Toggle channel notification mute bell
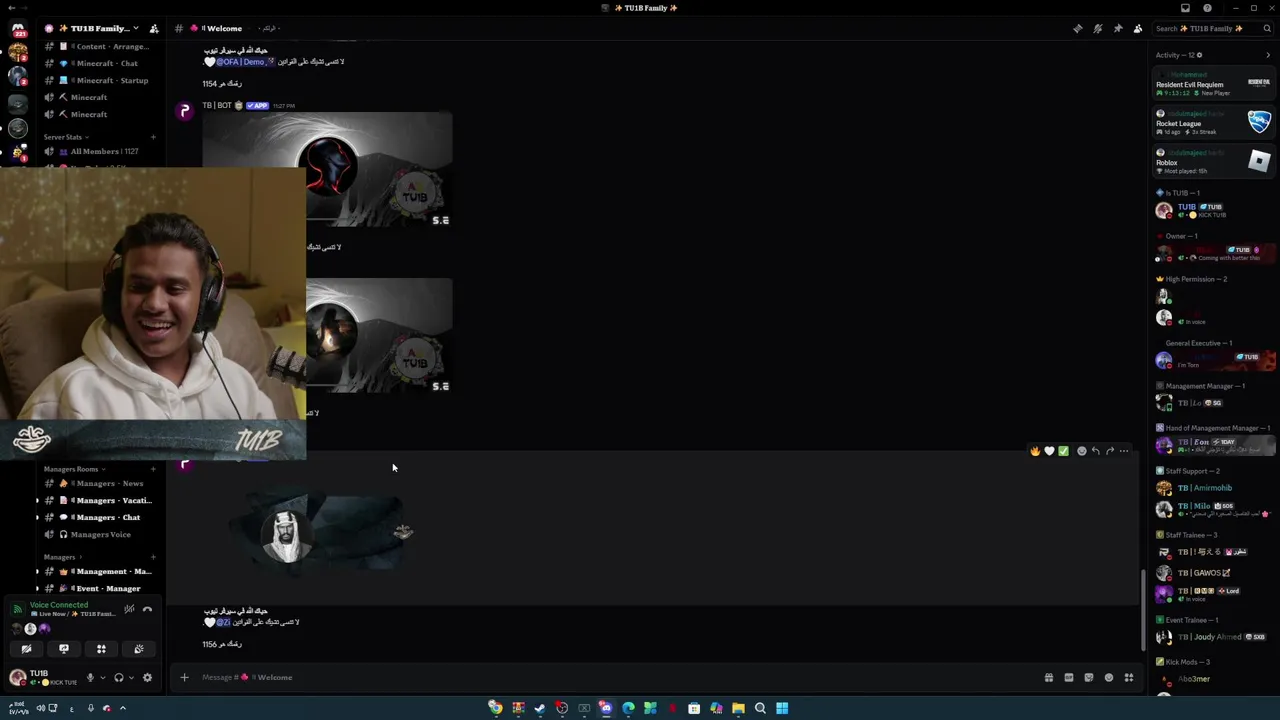Viewport: 1280px width, 720px height. coord(1097,28)
